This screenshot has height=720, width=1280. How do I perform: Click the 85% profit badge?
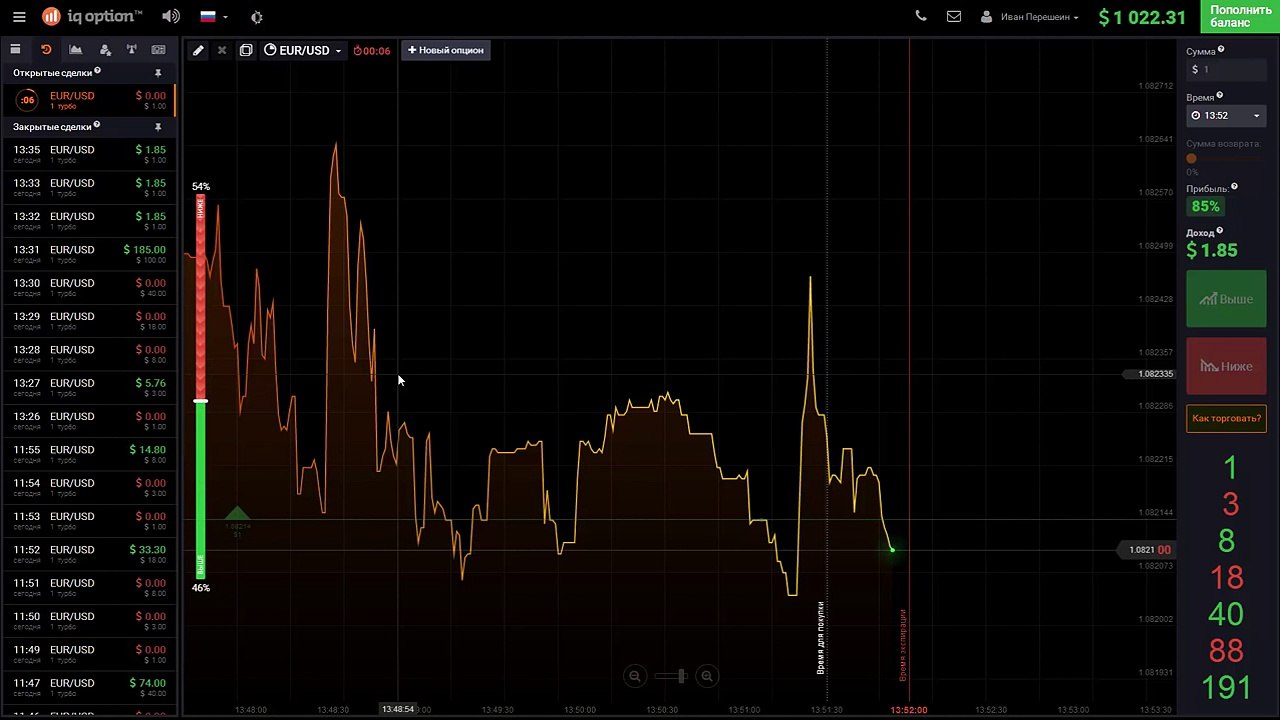coord(1205,206)
